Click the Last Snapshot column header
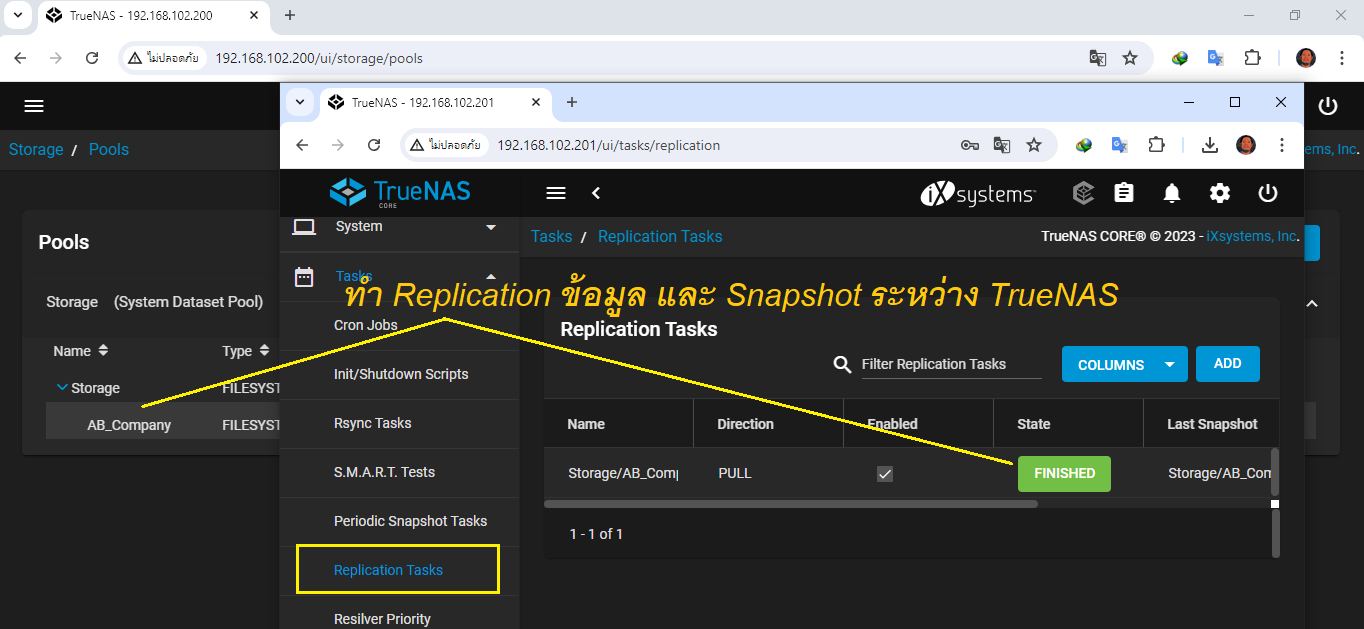 click(1212, 424)
